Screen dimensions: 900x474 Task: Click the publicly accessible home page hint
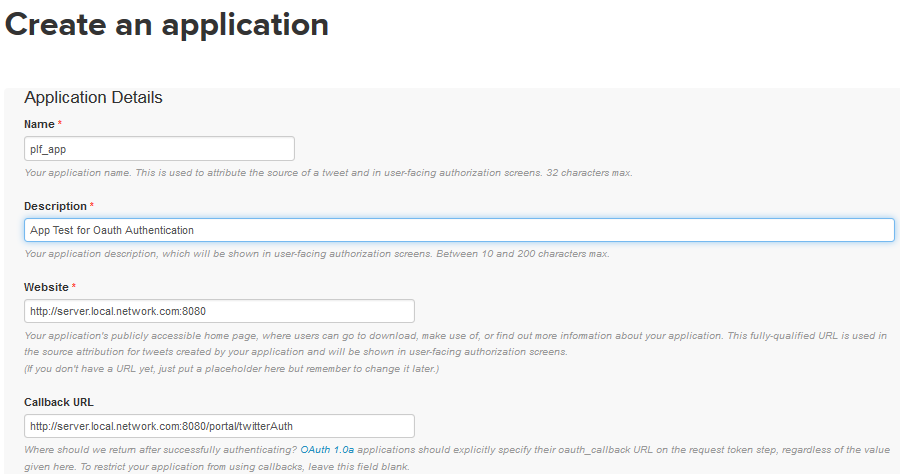456,344
